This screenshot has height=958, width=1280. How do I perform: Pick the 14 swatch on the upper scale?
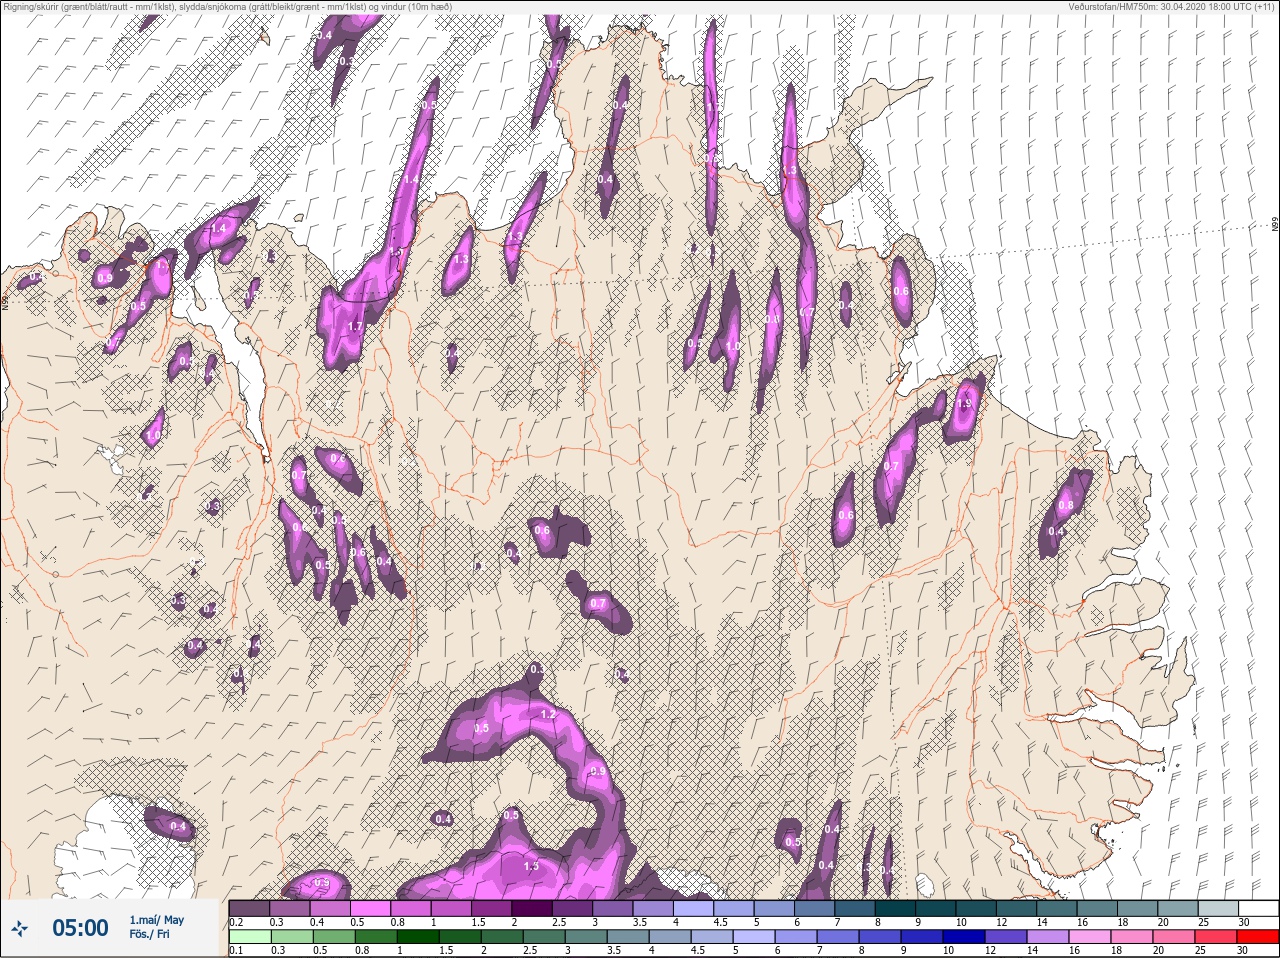1057,907
